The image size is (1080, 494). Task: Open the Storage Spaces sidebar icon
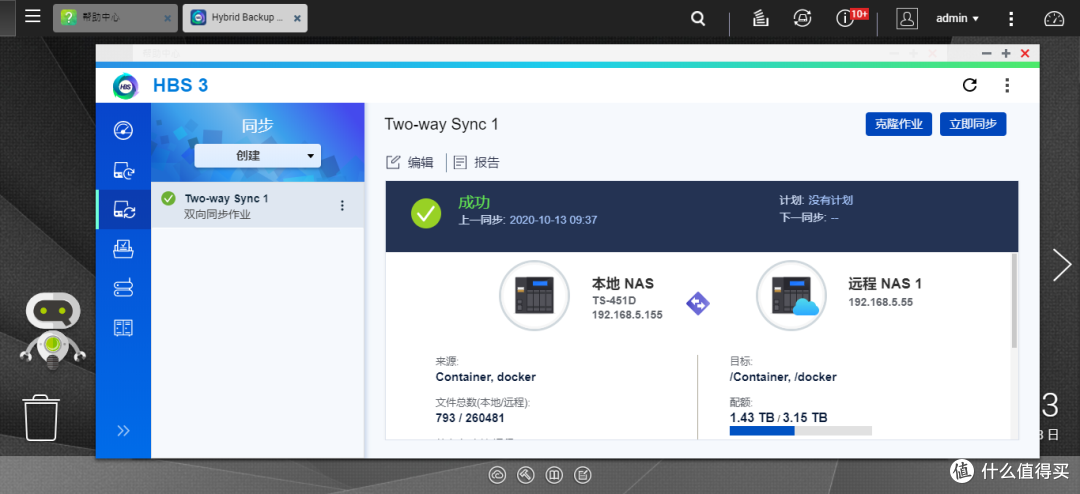(x=123, y=288)
